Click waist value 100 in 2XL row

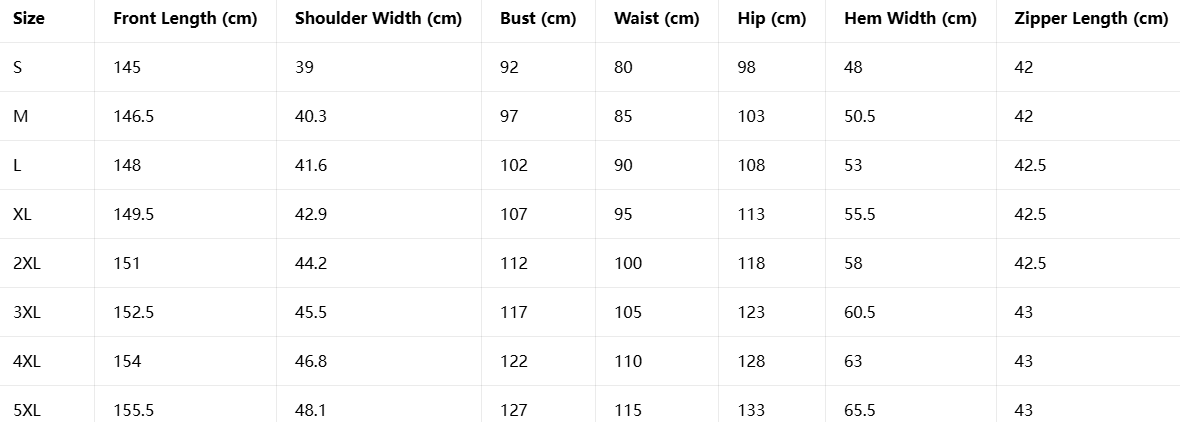(x=628, y=263)
